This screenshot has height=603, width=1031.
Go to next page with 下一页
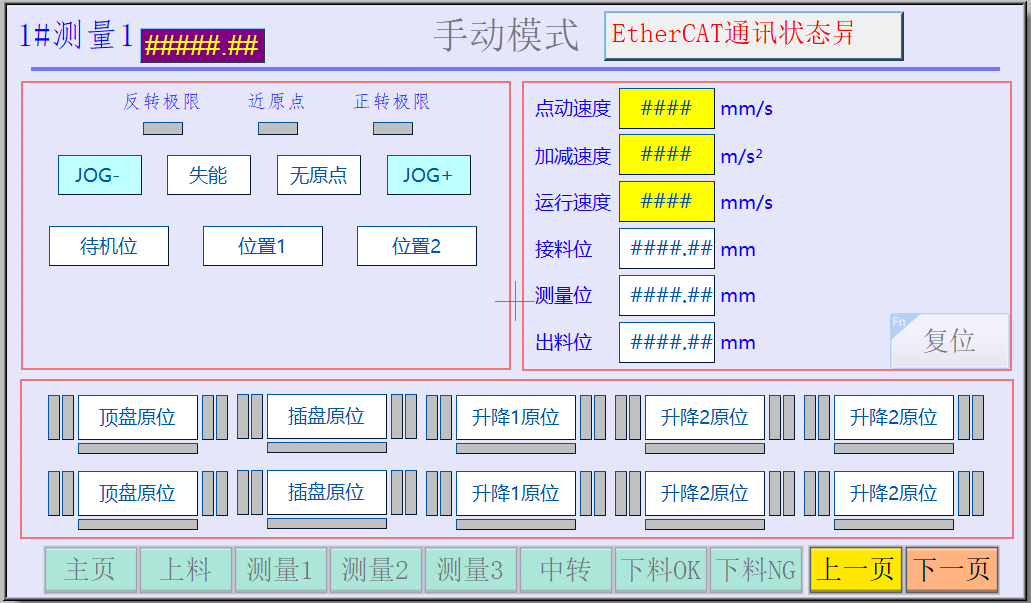coord(952,570)
